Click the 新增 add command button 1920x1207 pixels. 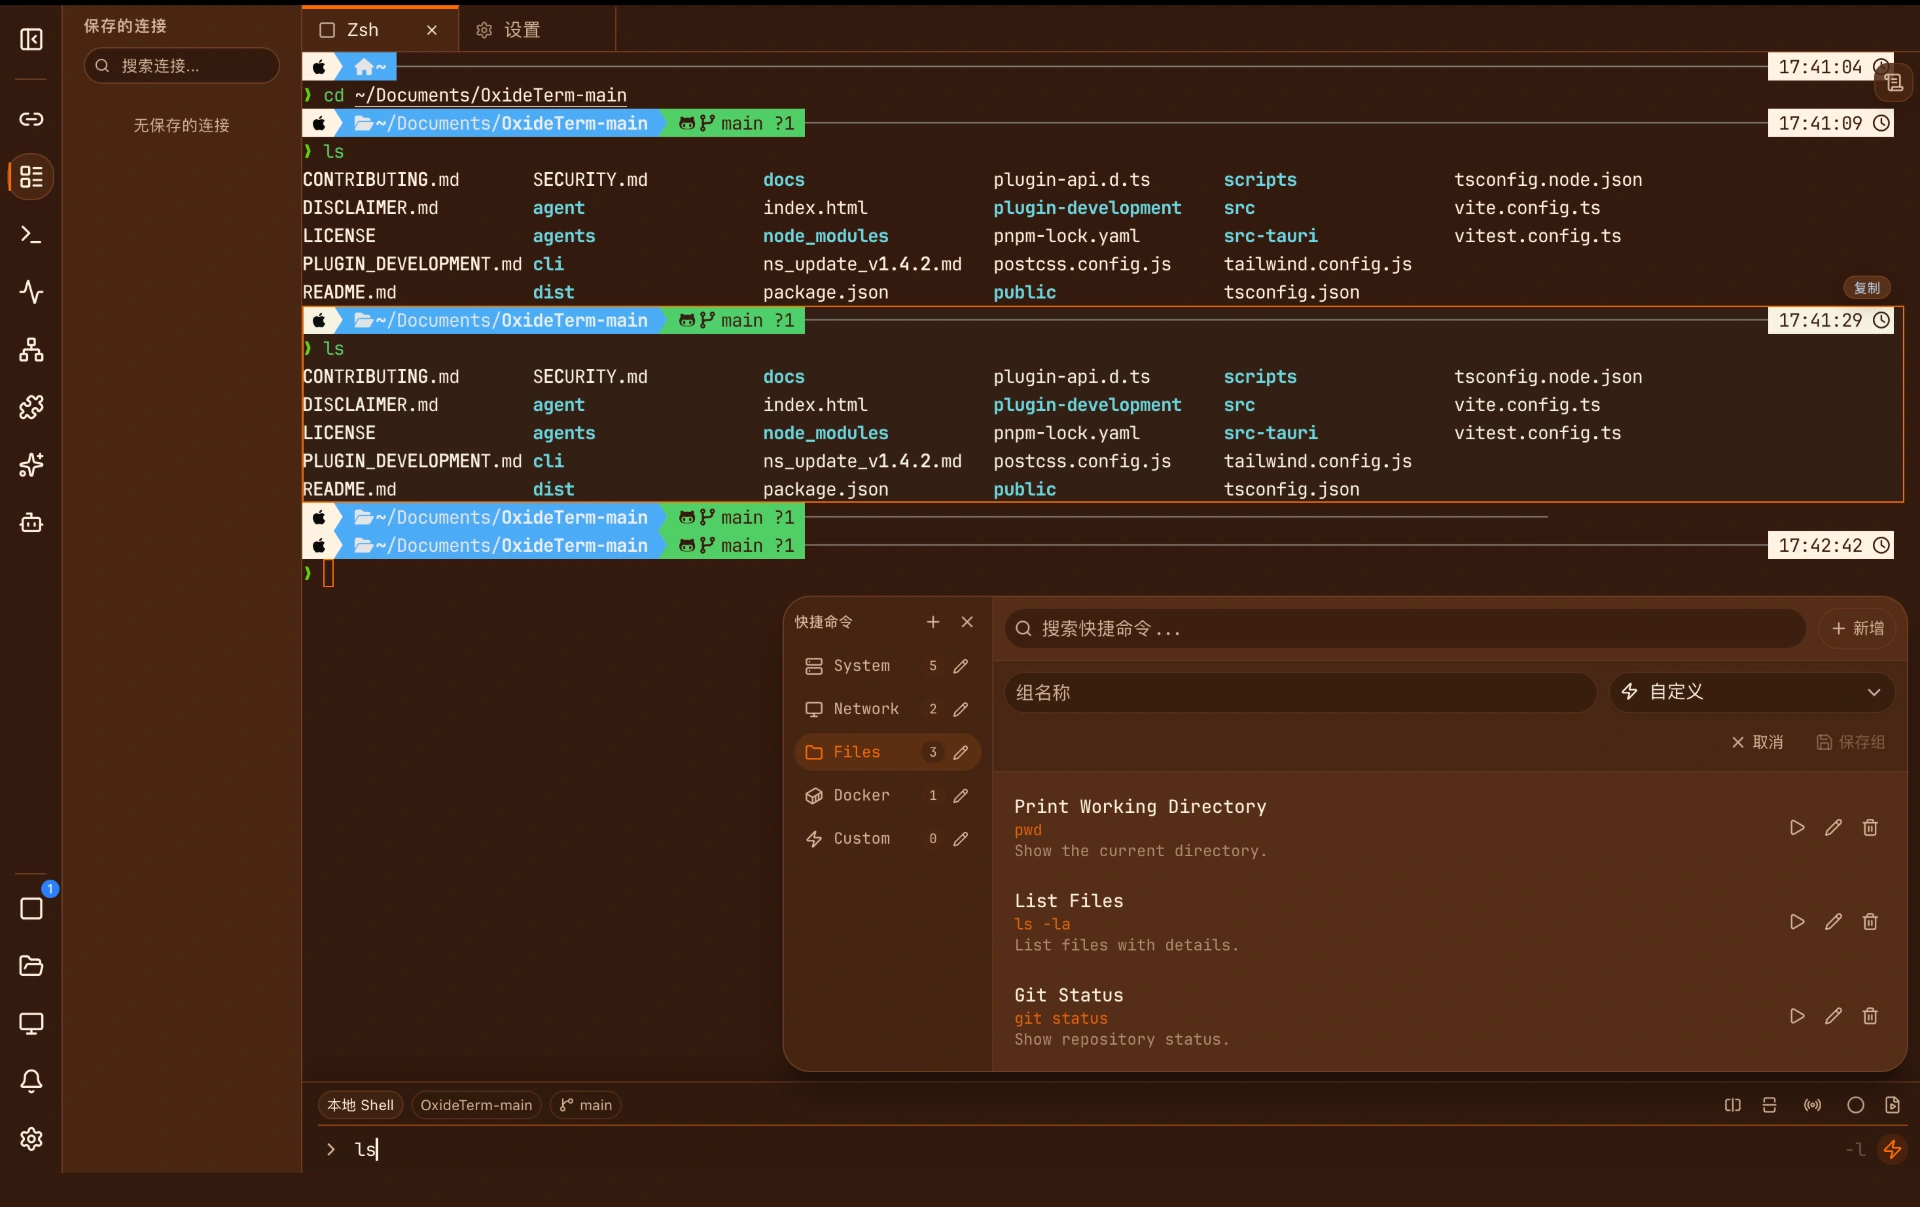1857,629
